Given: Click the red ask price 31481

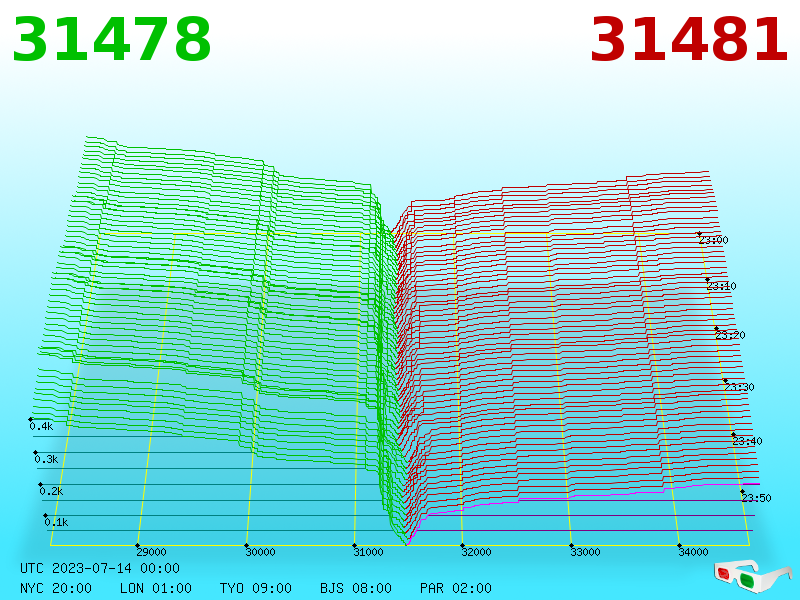Looking at the screenshot, I should [x=689, y=40].
